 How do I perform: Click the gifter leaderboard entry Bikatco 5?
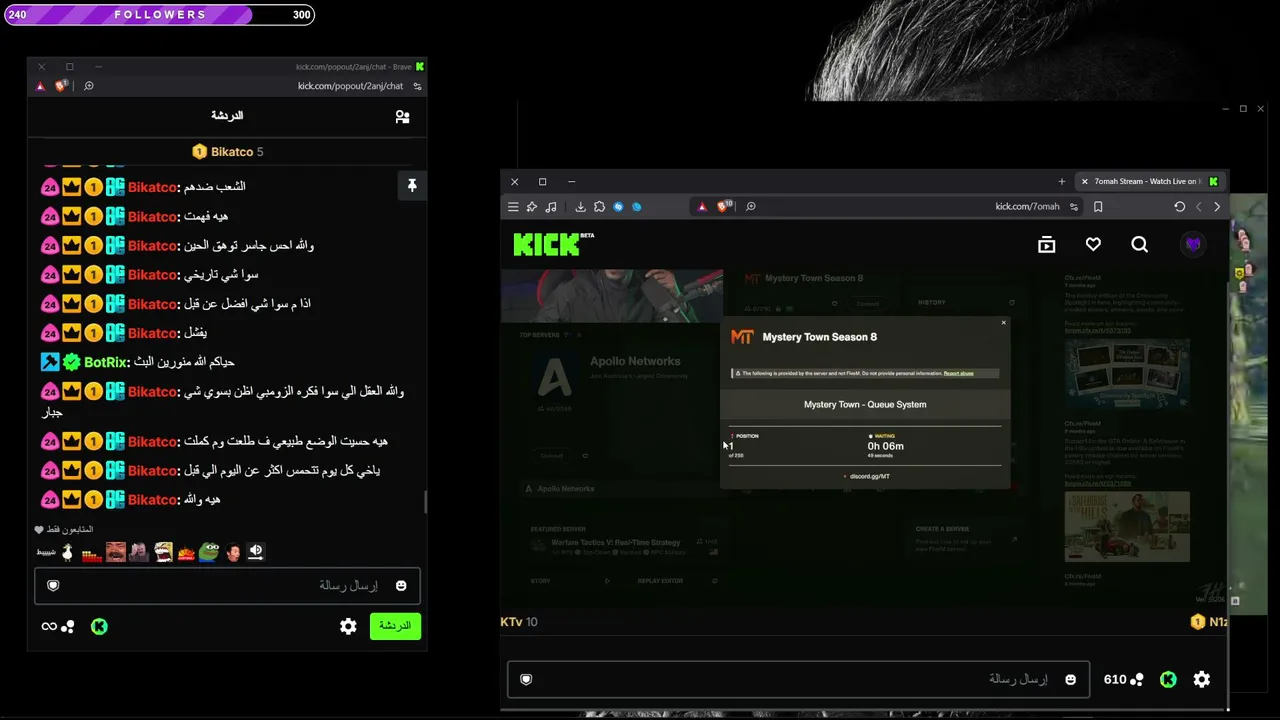tap(227, 152)
